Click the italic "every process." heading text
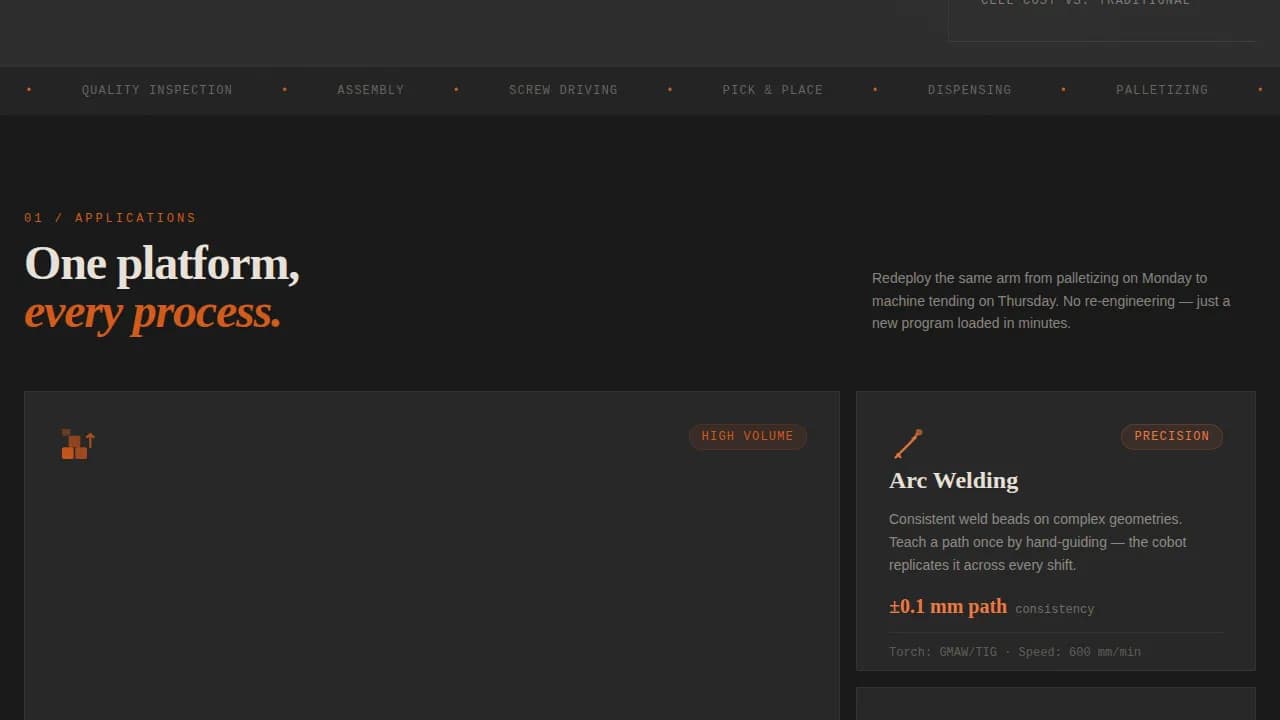Image resolution: width=1280 pixels, height=720 pixels. [153, 312]
